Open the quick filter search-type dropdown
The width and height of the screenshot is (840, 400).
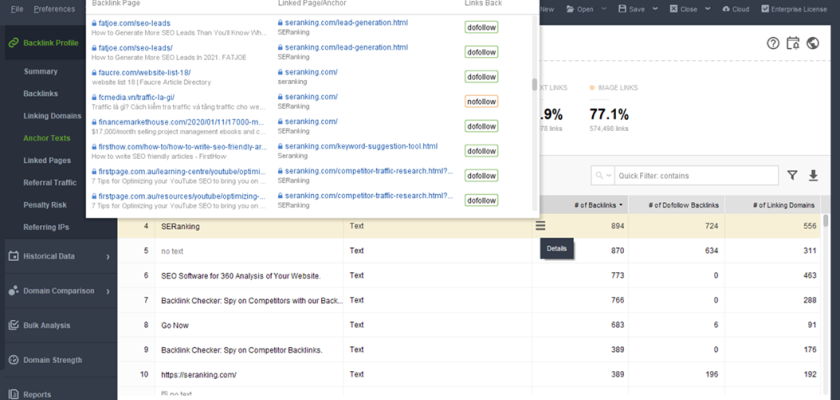coord(603,176)
